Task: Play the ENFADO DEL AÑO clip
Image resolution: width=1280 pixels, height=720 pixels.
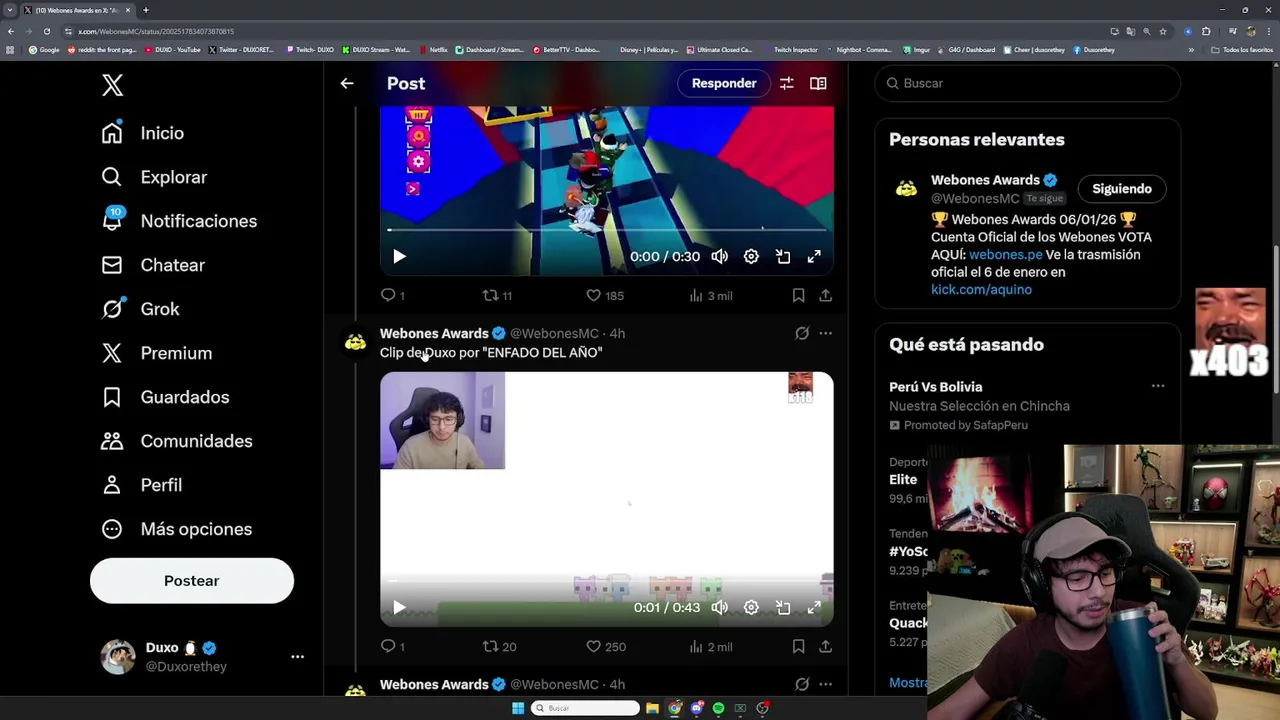Action: (x=399, y=608)
